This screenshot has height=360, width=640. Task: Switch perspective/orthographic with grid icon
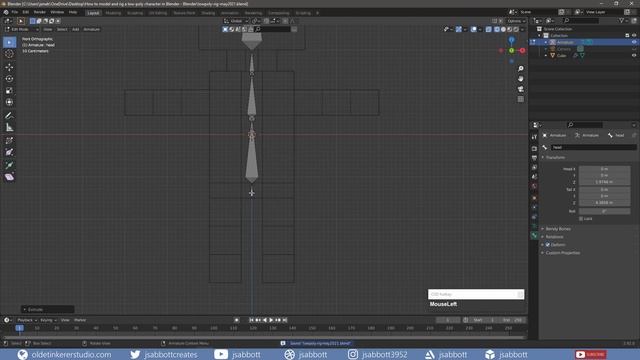520,99
